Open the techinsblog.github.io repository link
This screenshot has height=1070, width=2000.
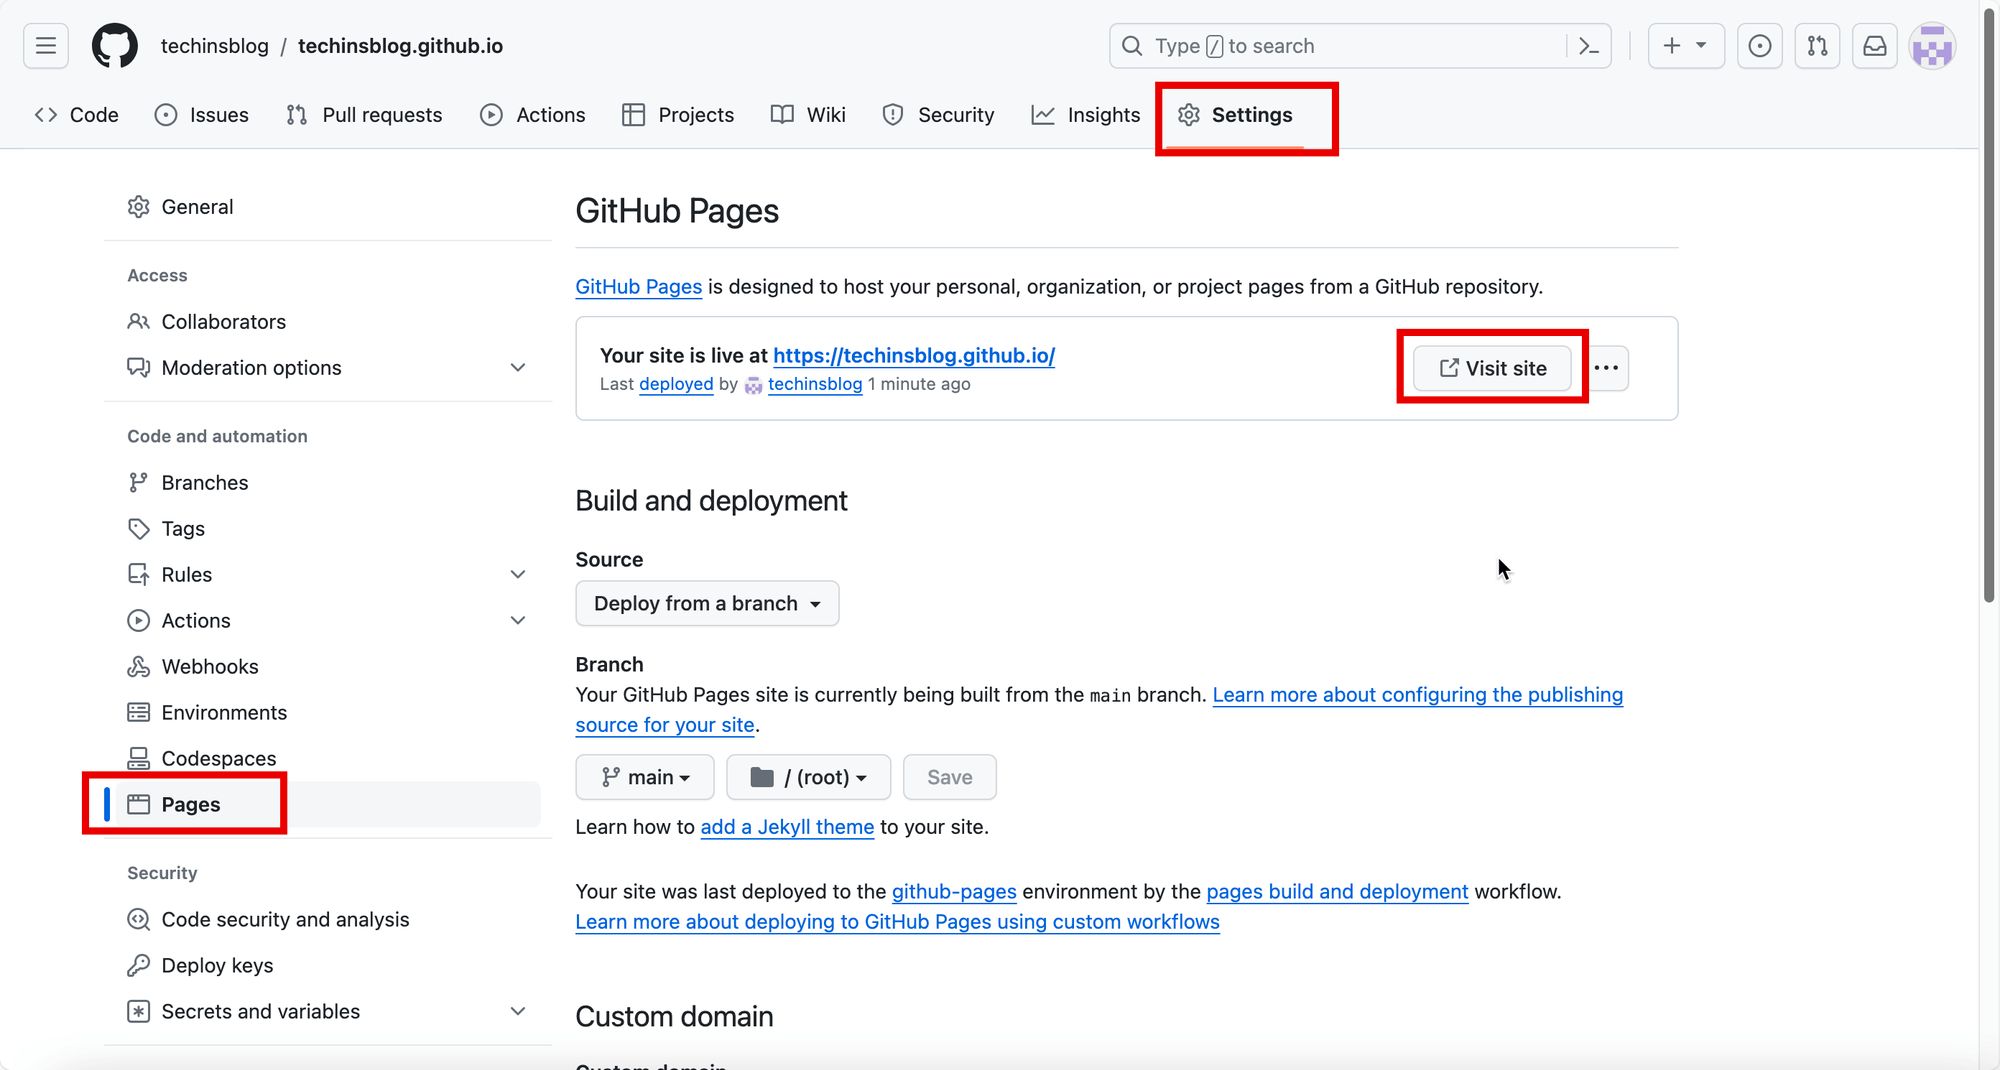(x=400, y=46)
